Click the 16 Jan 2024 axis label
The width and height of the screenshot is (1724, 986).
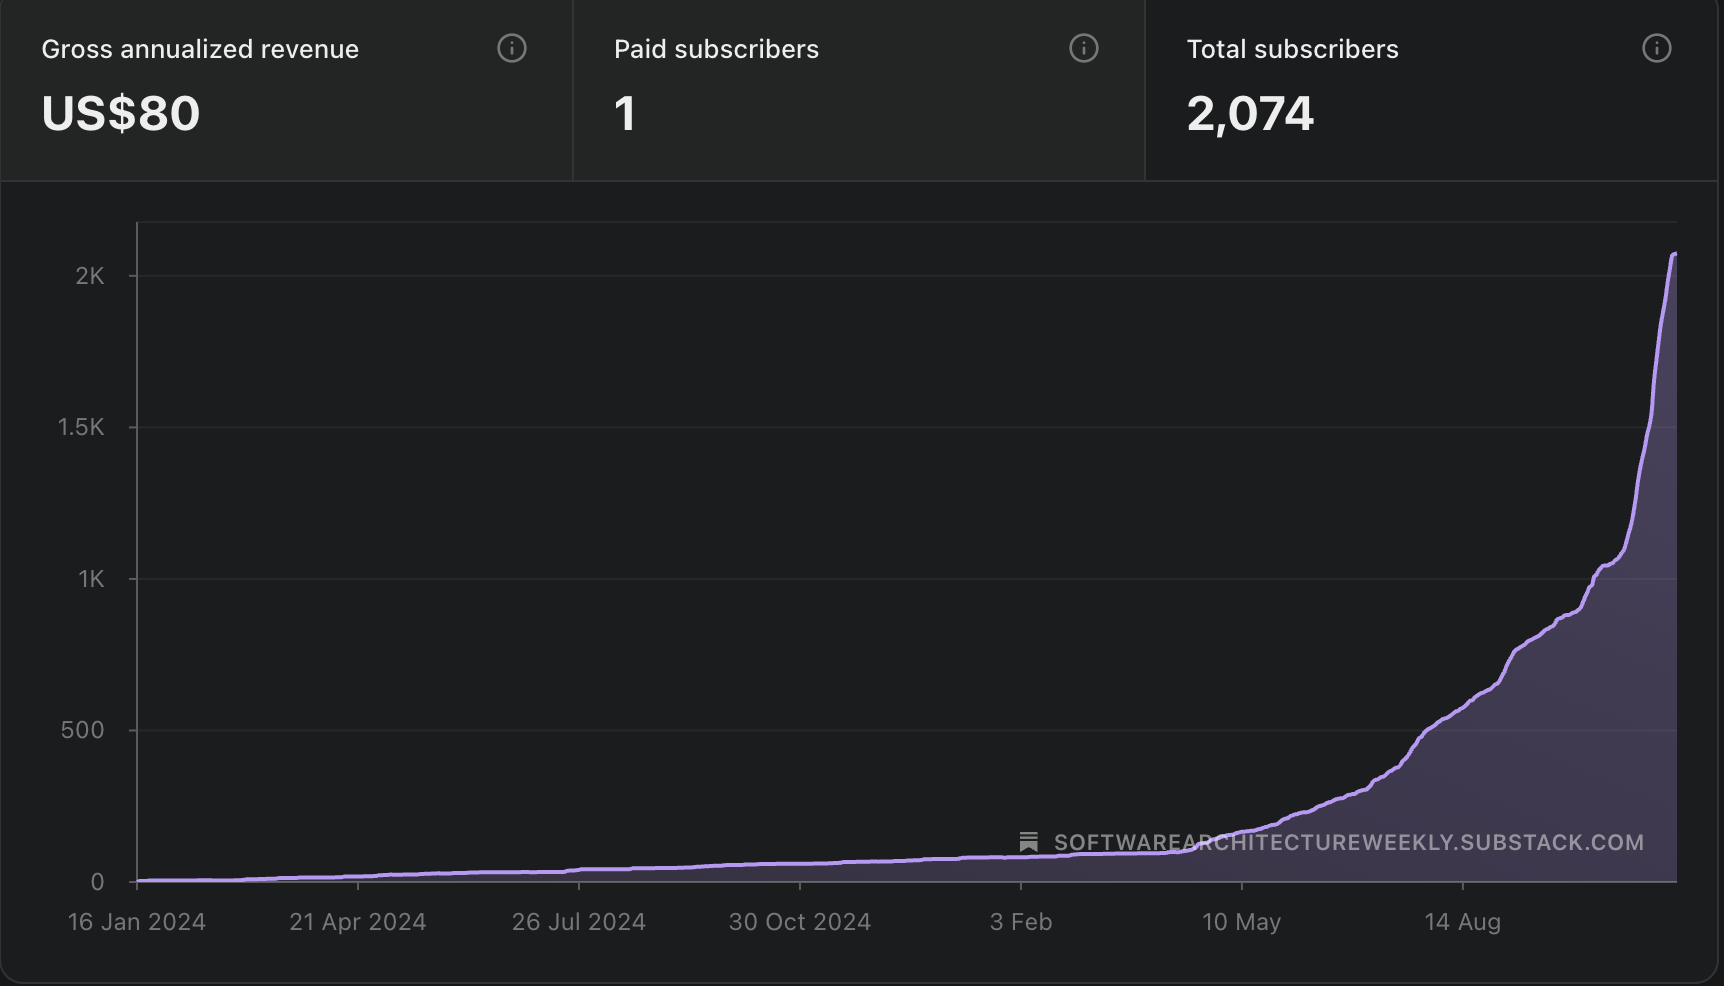(137, 922)
